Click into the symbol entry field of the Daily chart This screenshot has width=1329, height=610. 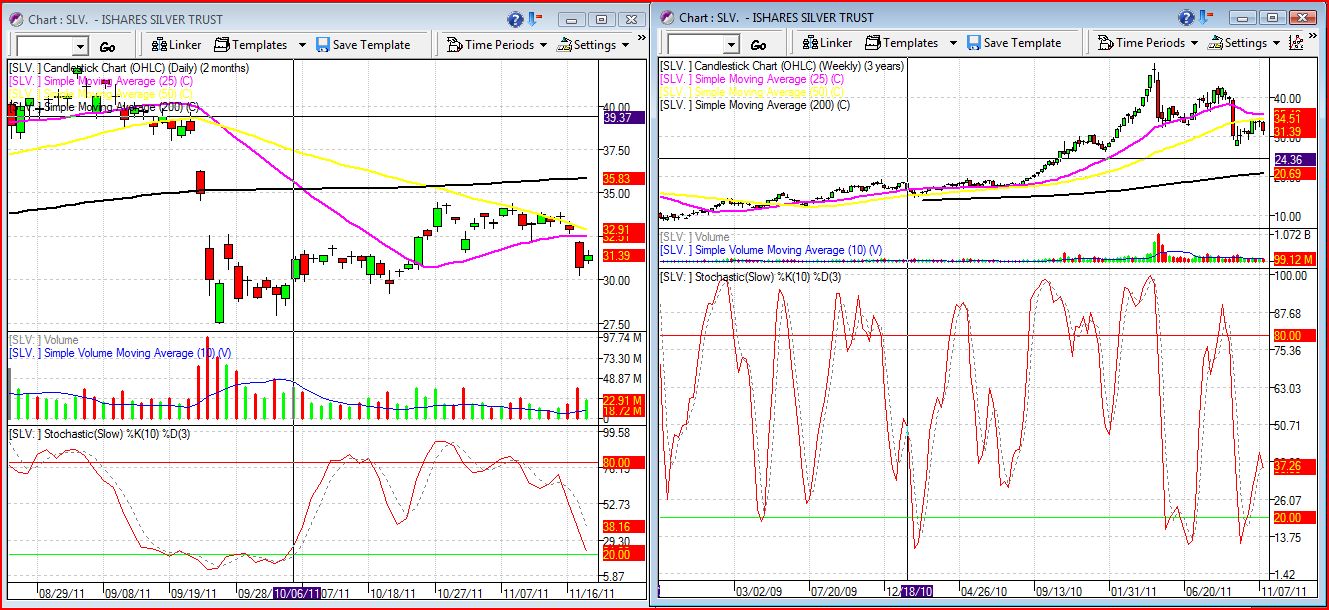coord(44,47)
